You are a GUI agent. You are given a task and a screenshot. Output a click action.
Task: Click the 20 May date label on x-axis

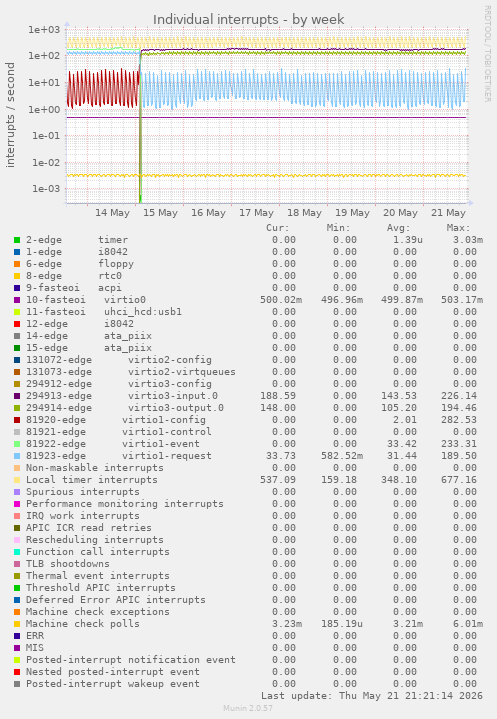[400, 213]
